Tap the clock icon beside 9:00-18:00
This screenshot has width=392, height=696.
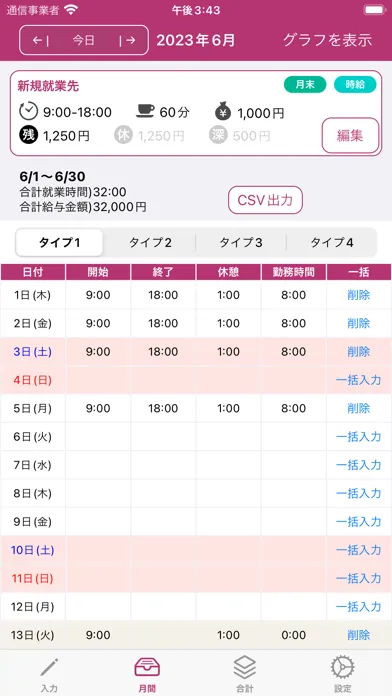28,112
